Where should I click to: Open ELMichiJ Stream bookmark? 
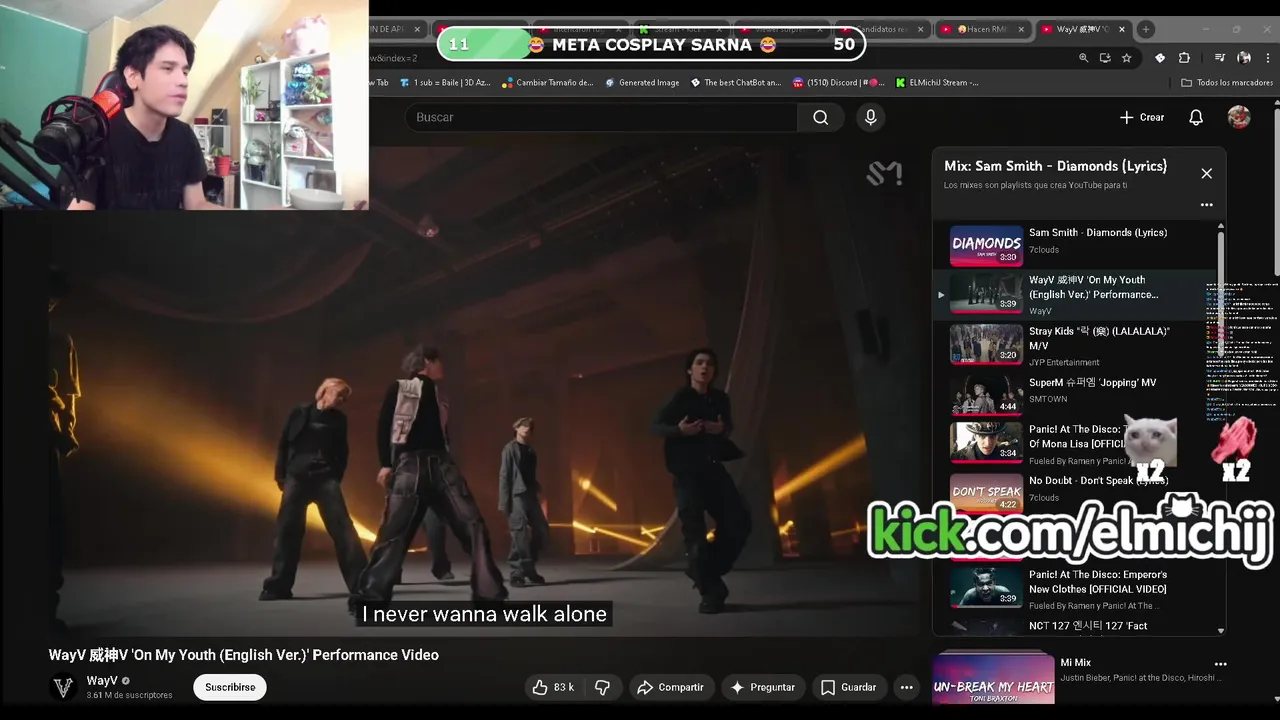[x=937, y=83]
